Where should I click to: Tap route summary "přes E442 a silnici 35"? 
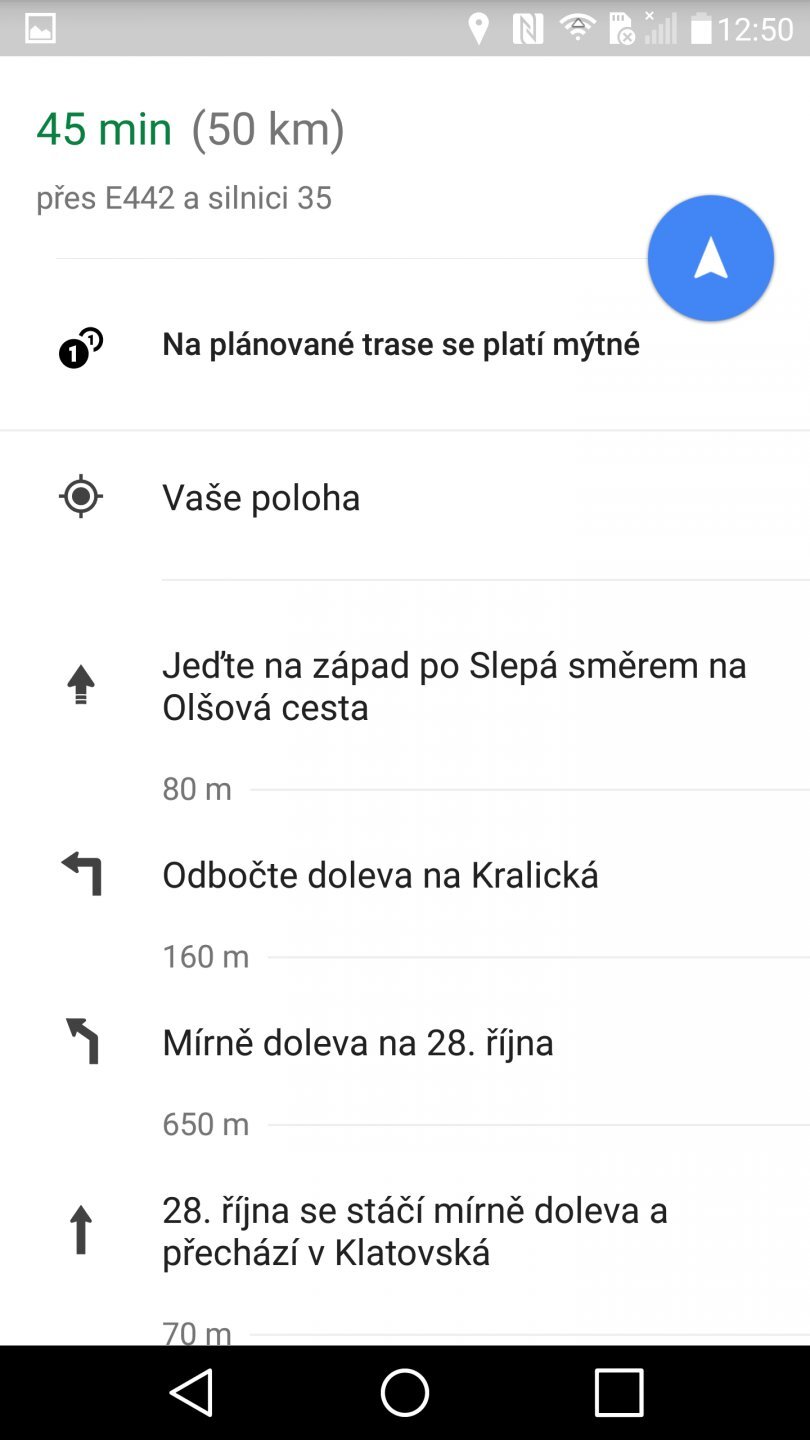pyautogui.click(x=184, y=198)
